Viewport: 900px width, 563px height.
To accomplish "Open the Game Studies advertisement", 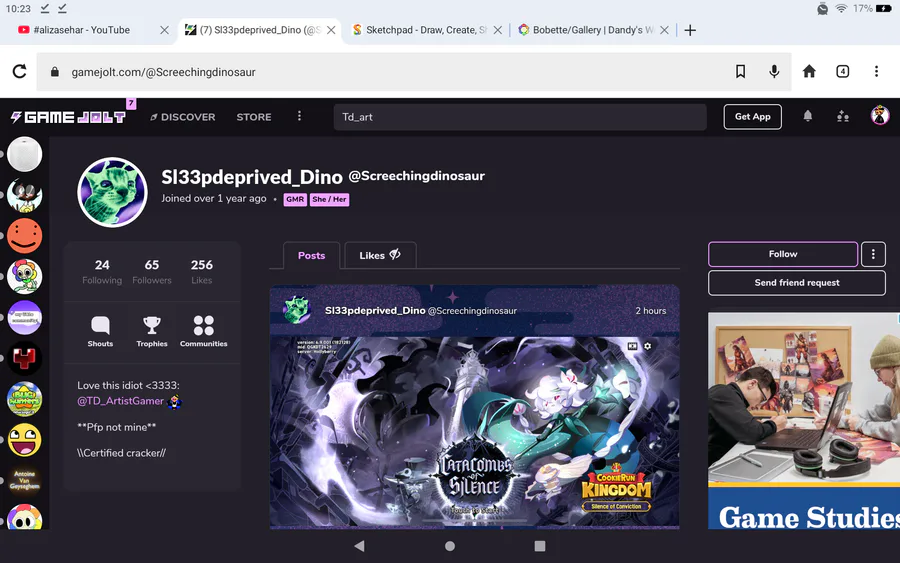I will (x=804, y=421).
